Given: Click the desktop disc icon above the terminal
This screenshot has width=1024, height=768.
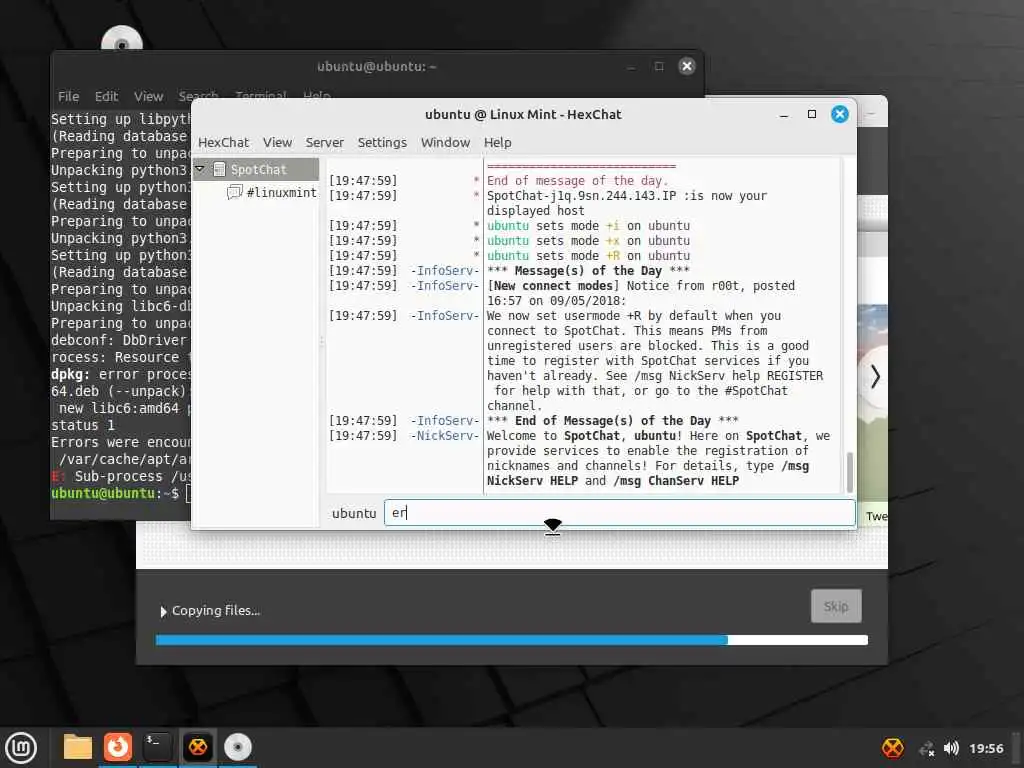Looking at the screenshot, I should pyautogui.click(x=121, y=39).
